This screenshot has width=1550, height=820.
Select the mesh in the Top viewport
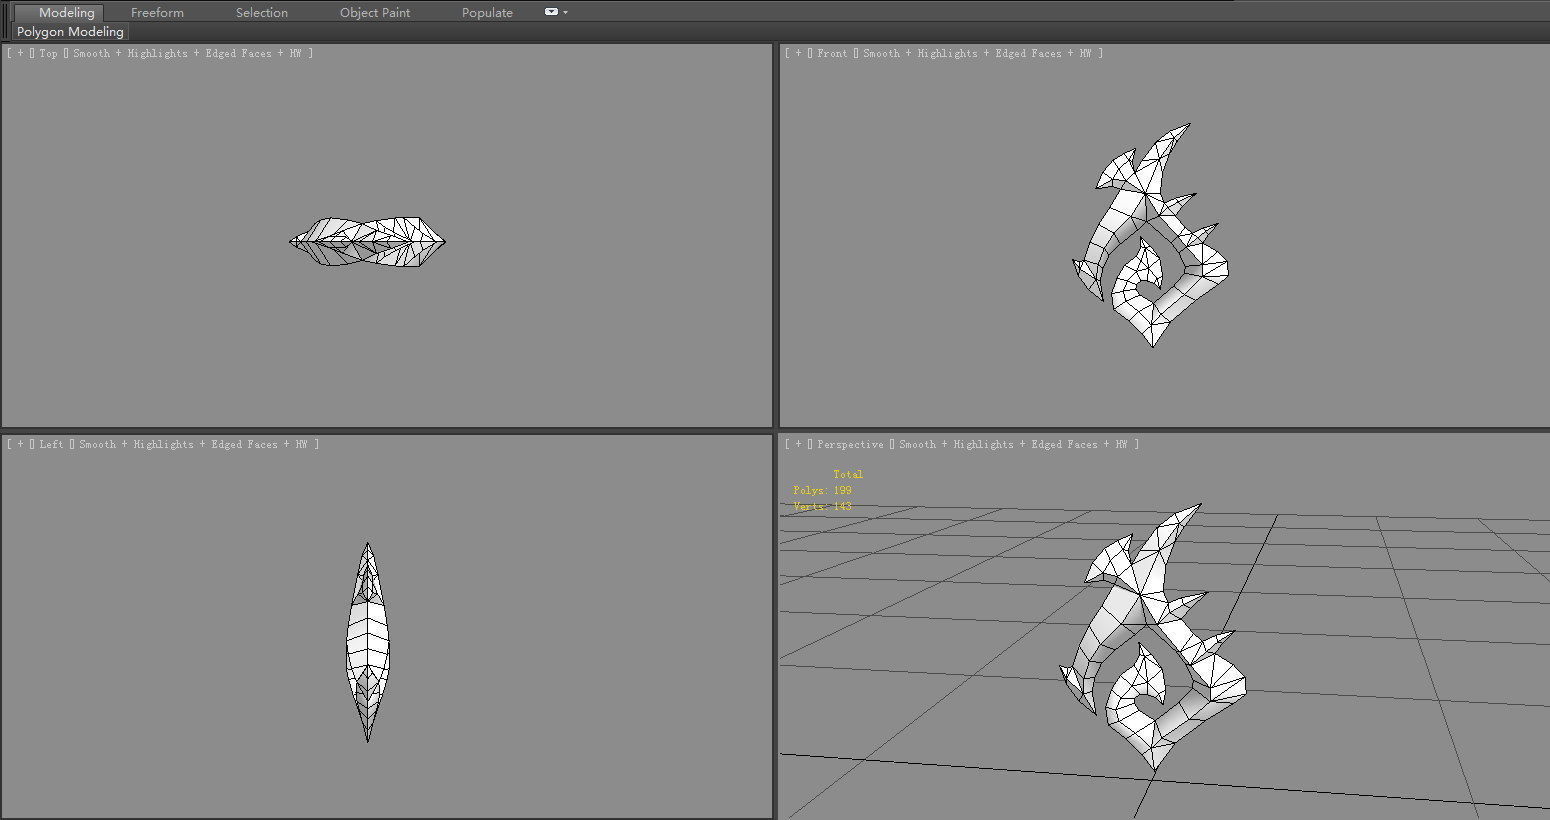pyautogui.click(x=367, y=242)
